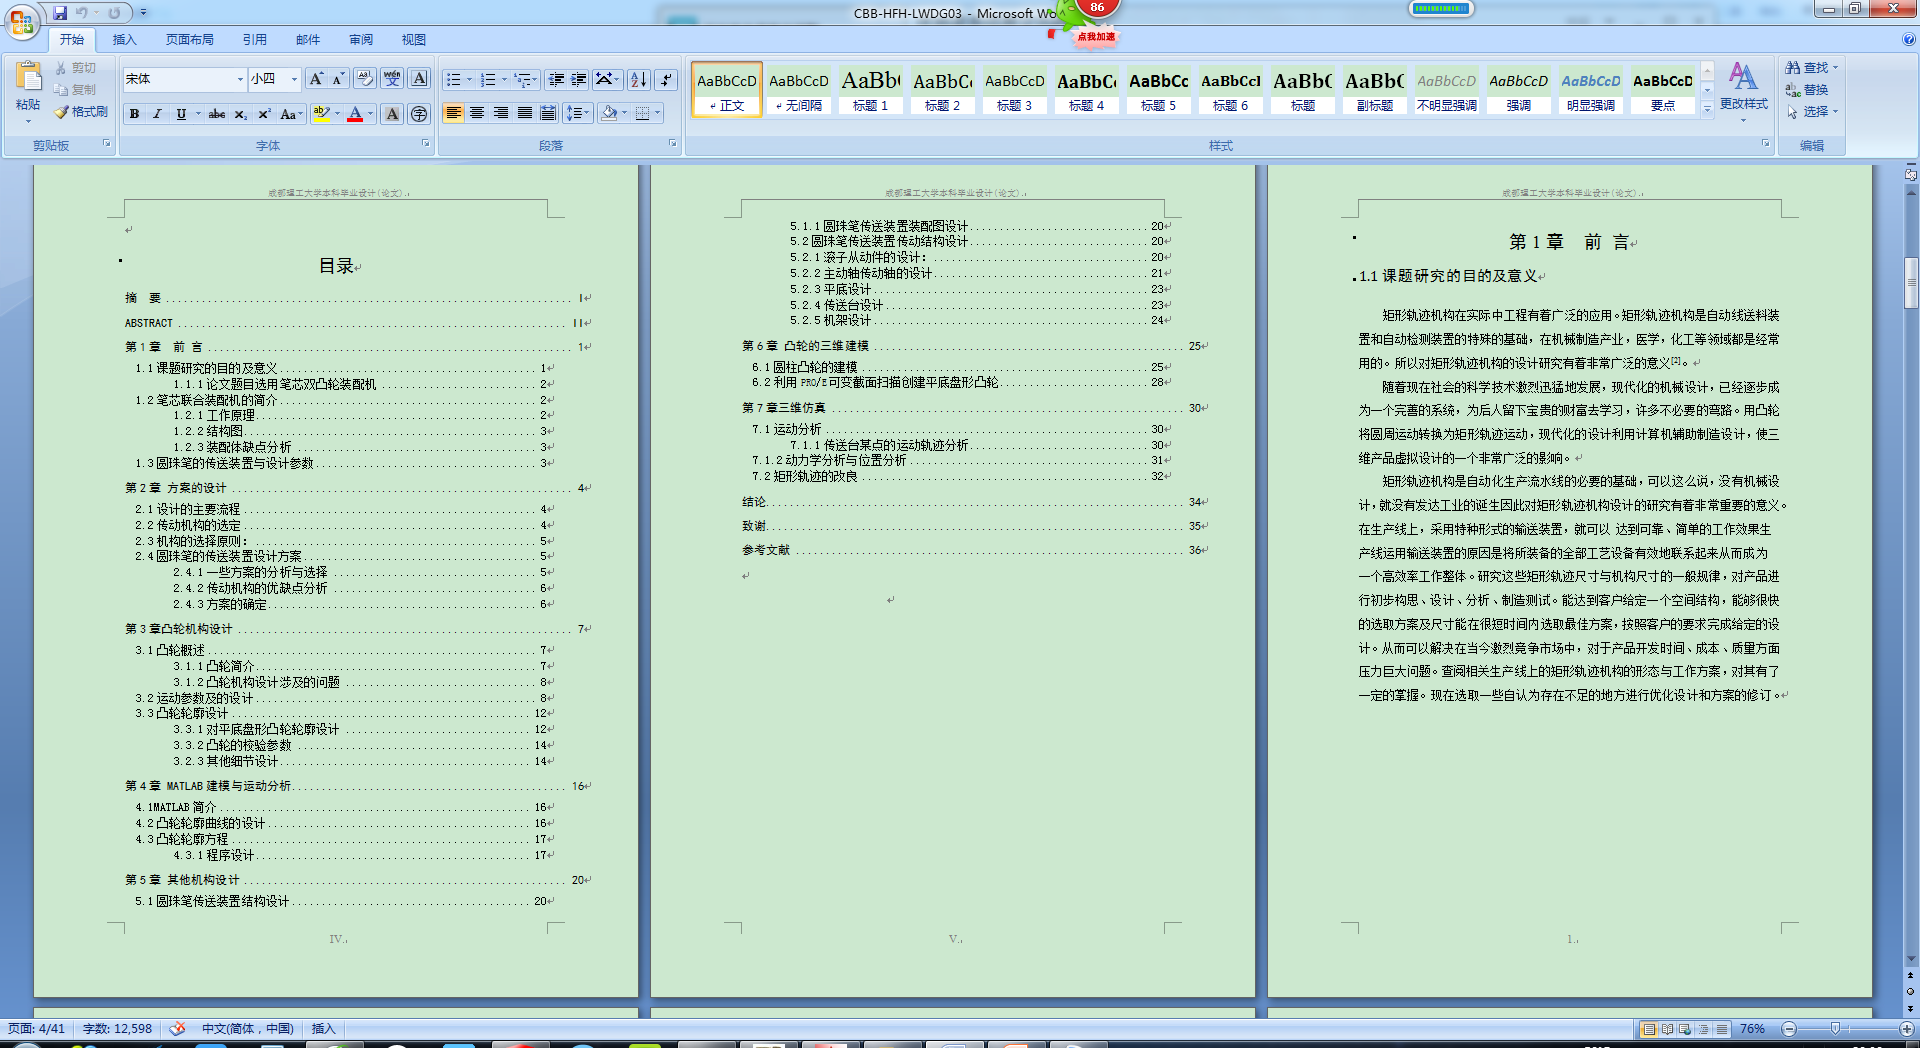1920x1048 pixels.
Task: Click the Enclosed Characters icon
Action: click(x=419, y=114)
